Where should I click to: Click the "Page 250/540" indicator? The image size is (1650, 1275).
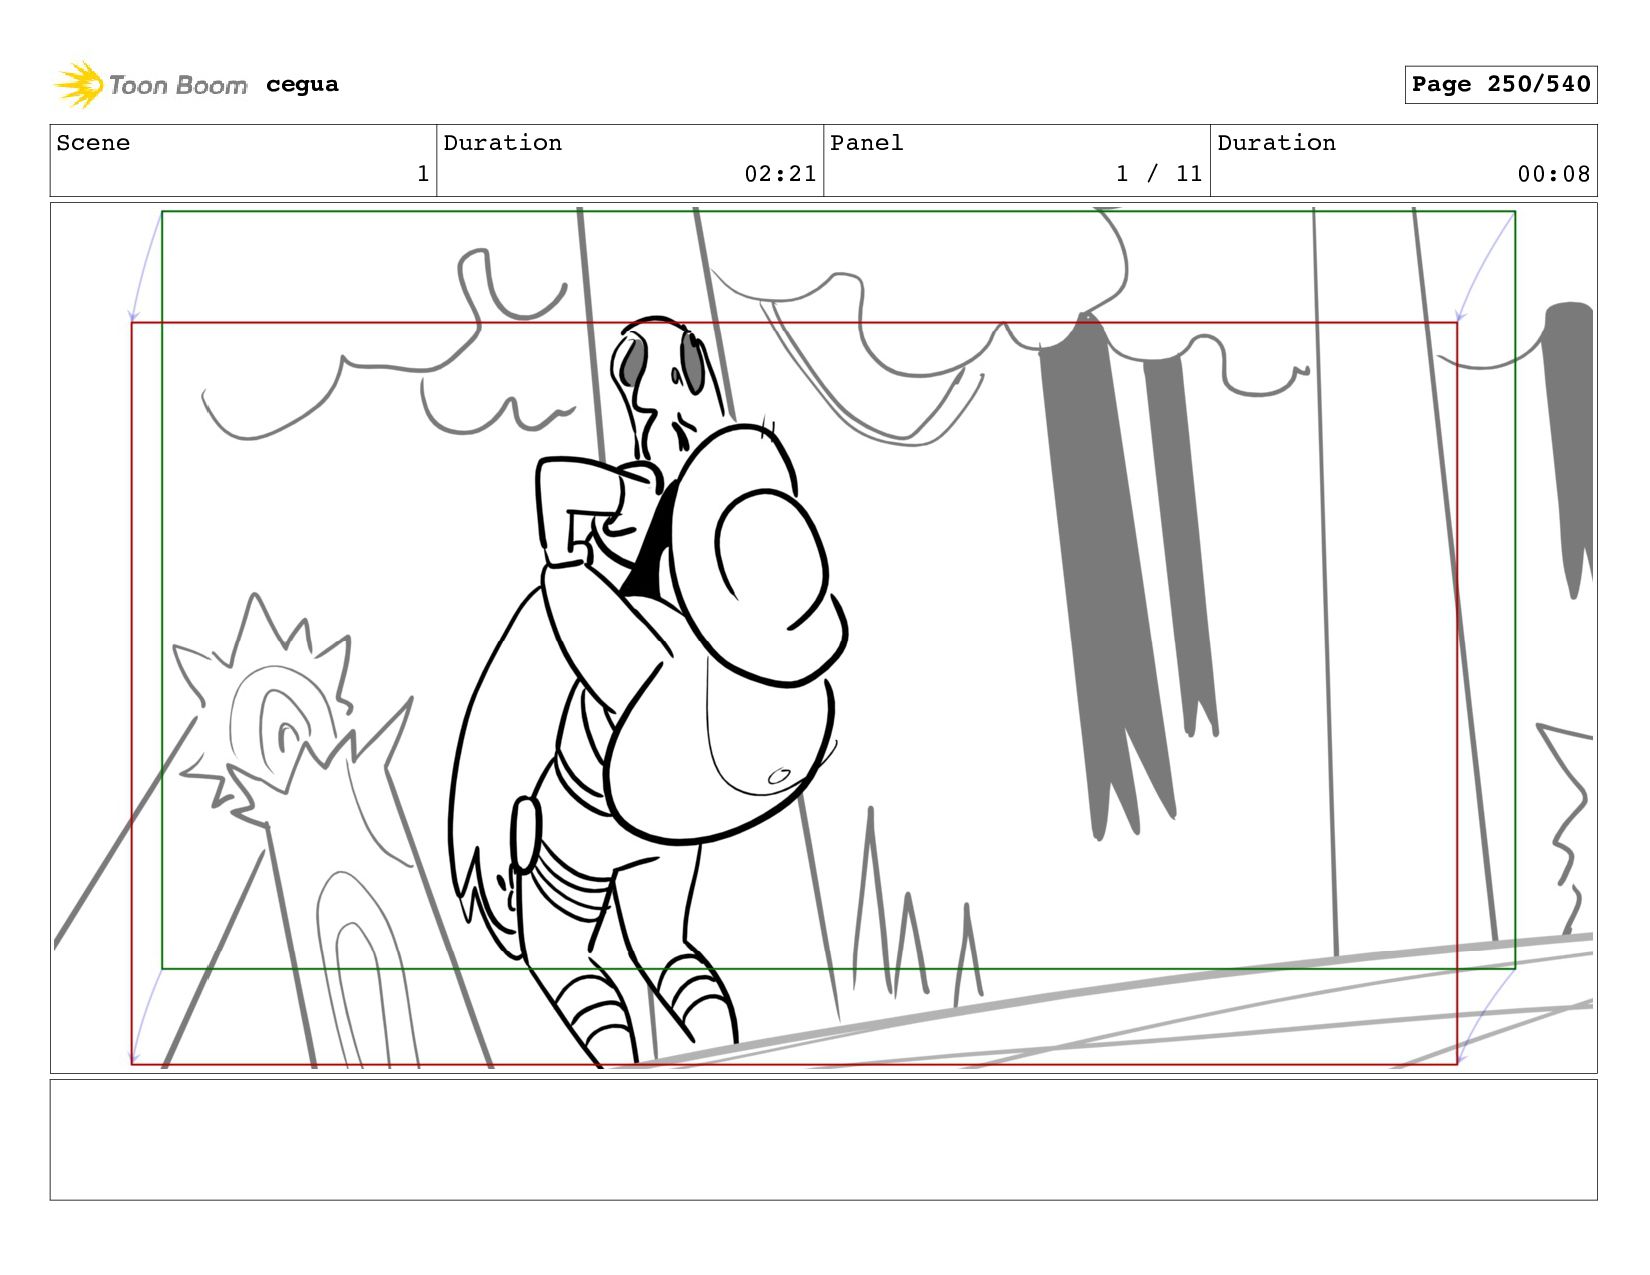click(x=1501, y=85)
